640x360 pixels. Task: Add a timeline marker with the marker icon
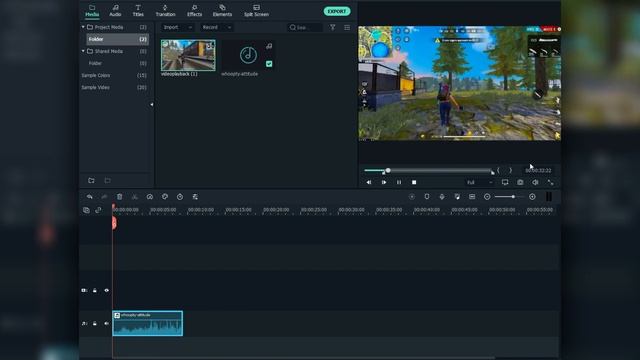pos(427,197)
